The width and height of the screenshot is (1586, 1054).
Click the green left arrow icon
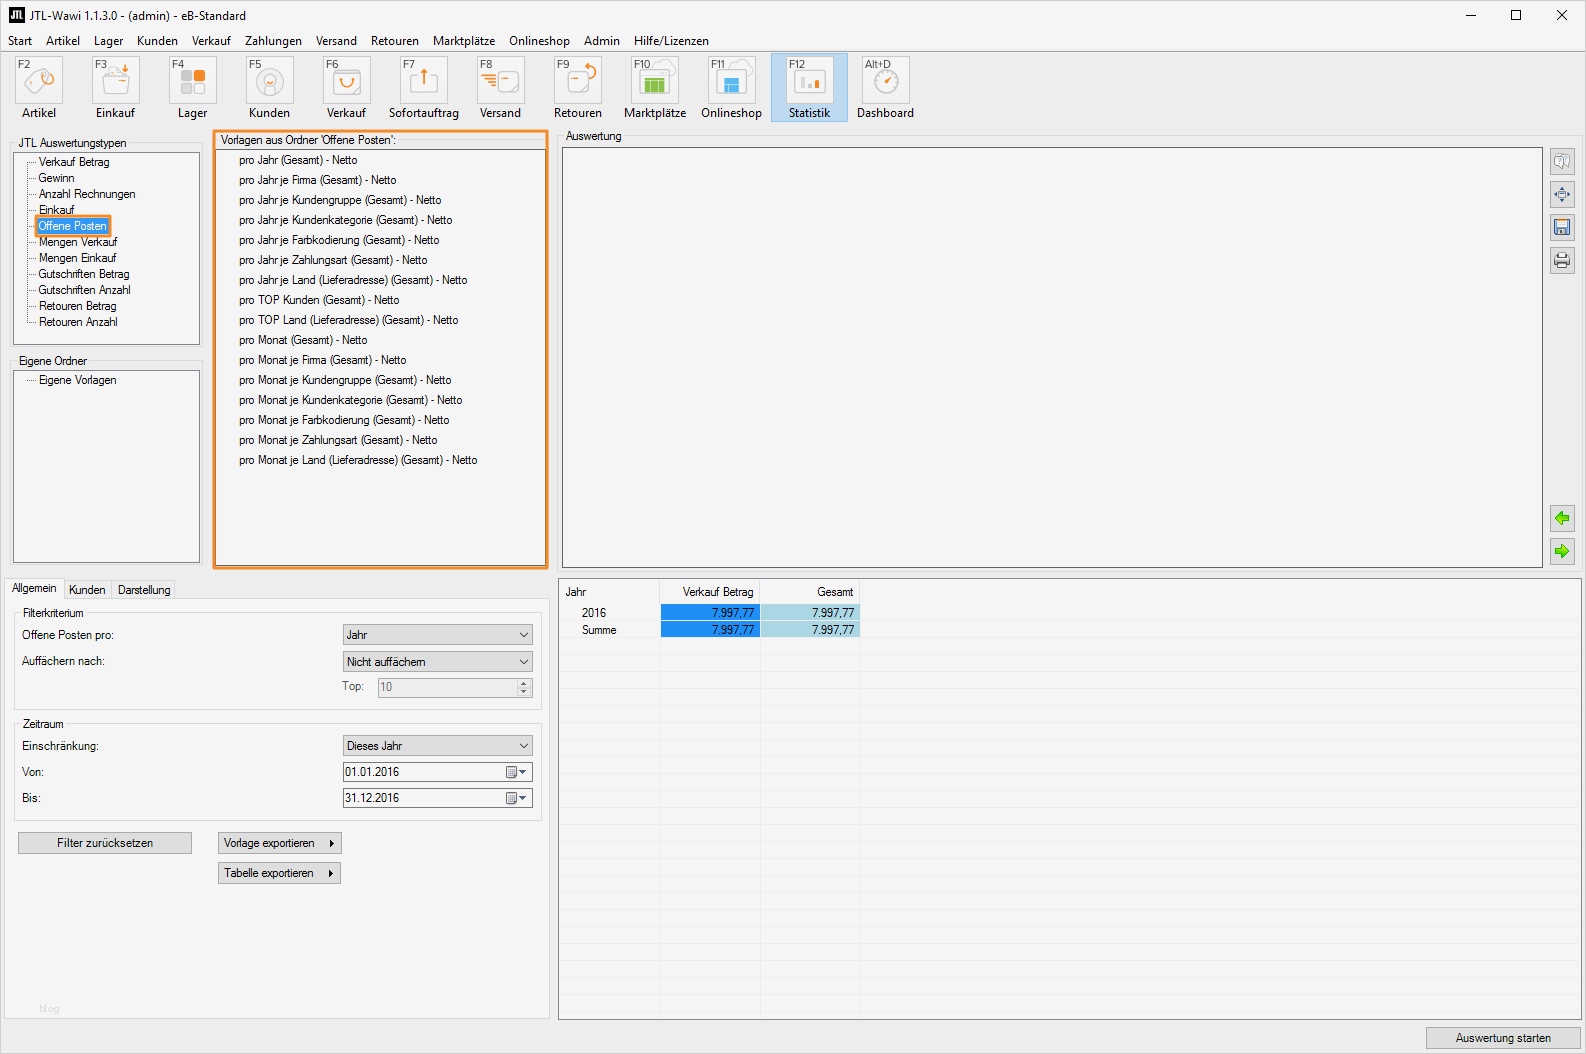coord(1562,518)
